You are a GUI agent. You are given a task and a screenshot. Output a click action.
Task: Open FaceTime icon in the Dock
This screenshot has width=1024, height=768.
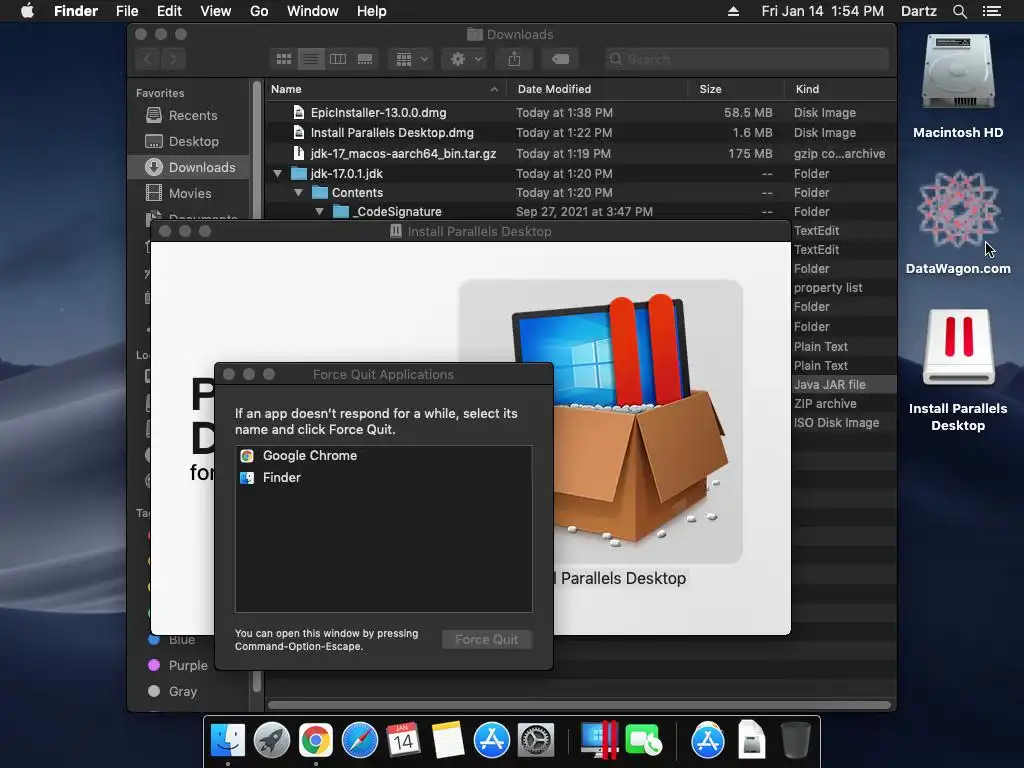(643, 741)
